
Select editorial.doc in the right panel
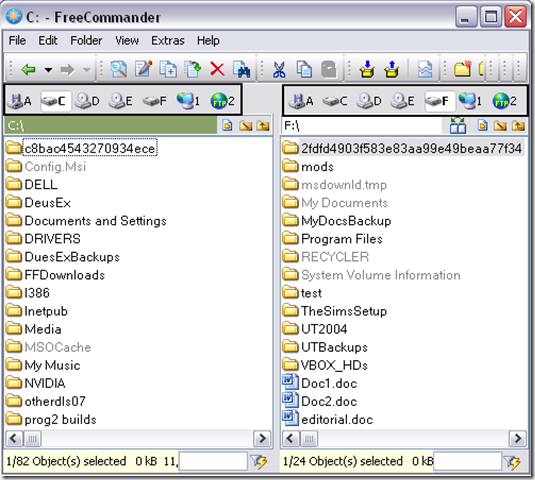(x=337, y=419)
